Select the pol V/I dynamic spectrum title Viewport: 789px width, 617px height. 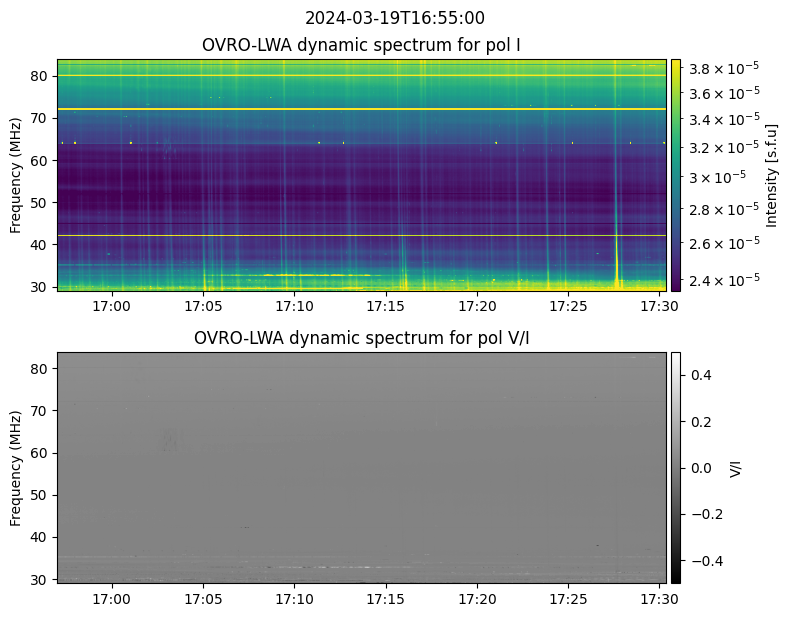click(361, 338)
